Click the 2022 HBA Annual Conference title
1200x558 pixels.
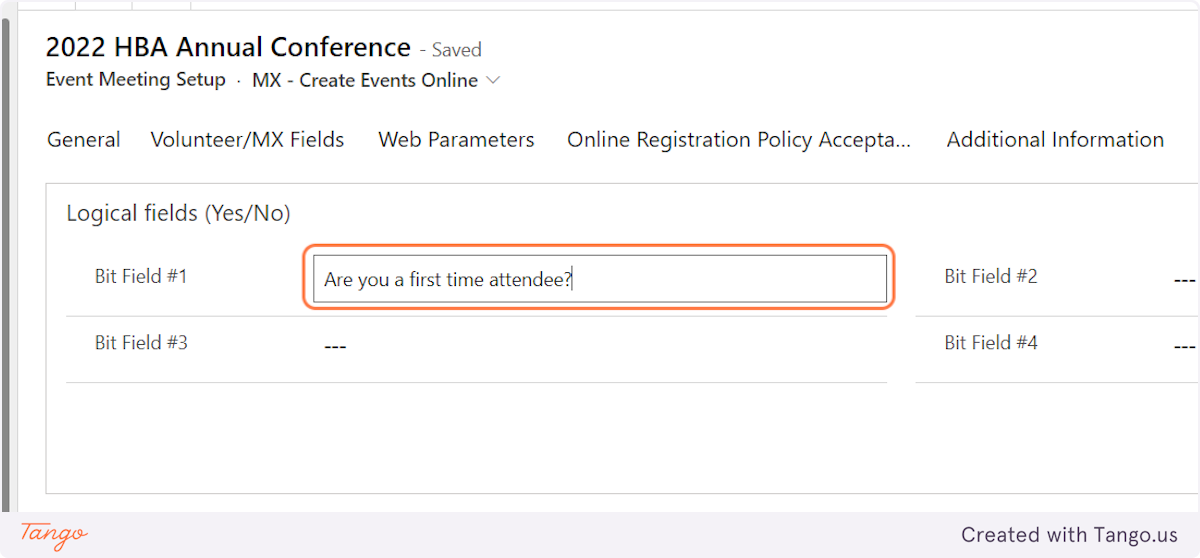(228, 47)
